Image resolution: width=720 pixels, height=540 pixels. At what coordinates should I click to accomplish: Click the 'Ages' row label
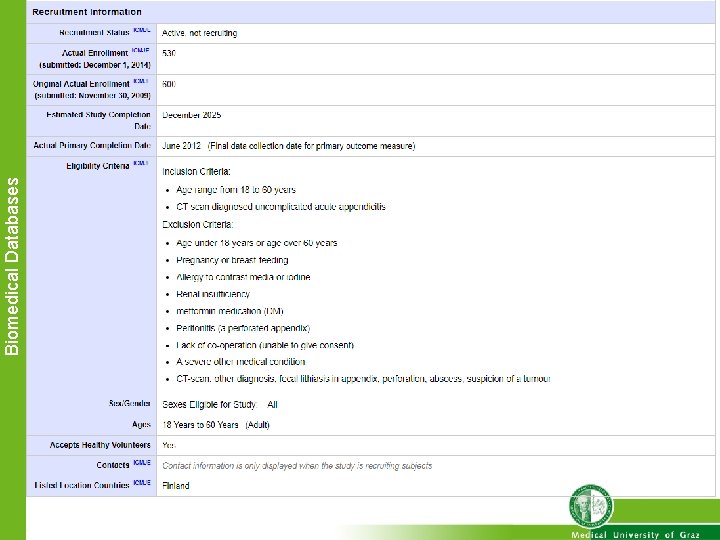point(141,424)
